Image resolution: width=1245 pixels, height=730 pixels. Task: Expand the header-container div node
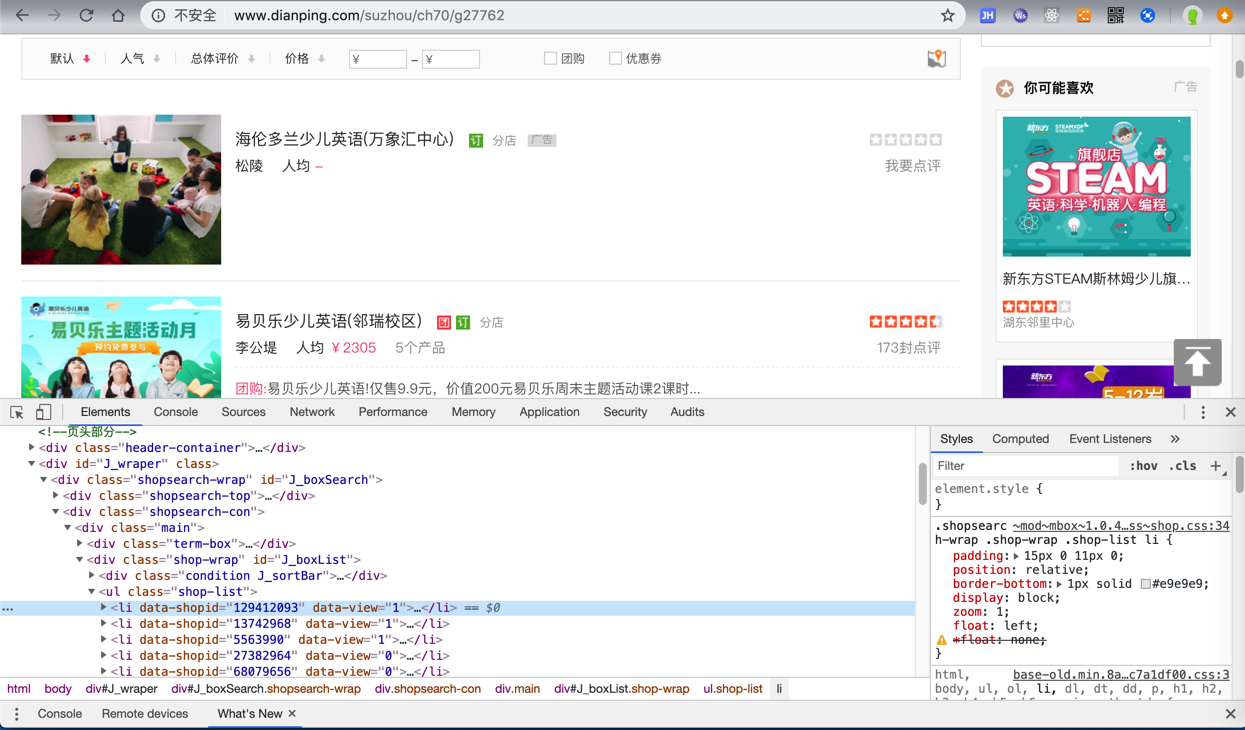[x=32, y=448]
